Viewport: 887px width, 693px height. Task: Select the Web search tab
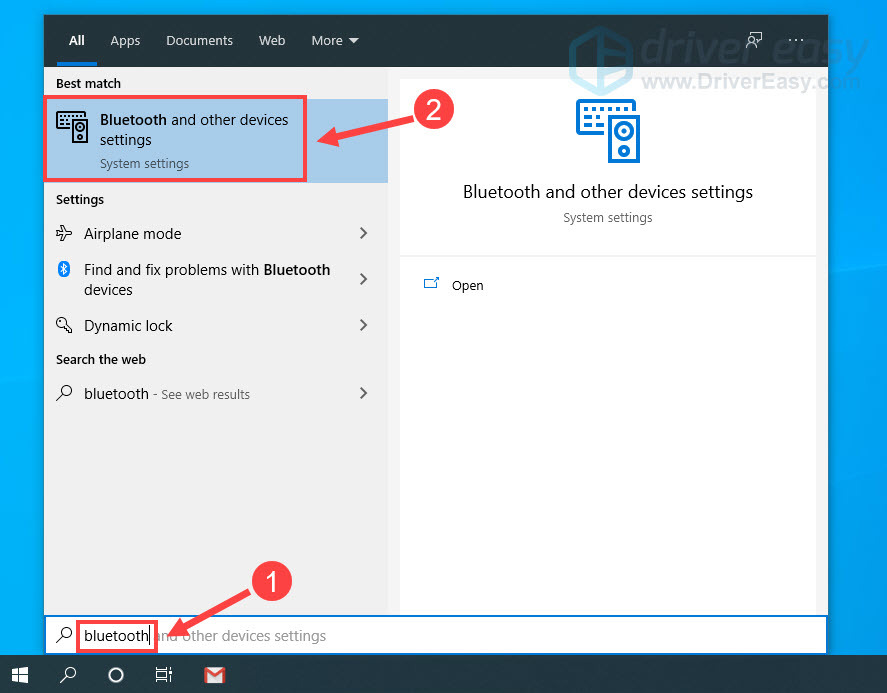(272, 41)
